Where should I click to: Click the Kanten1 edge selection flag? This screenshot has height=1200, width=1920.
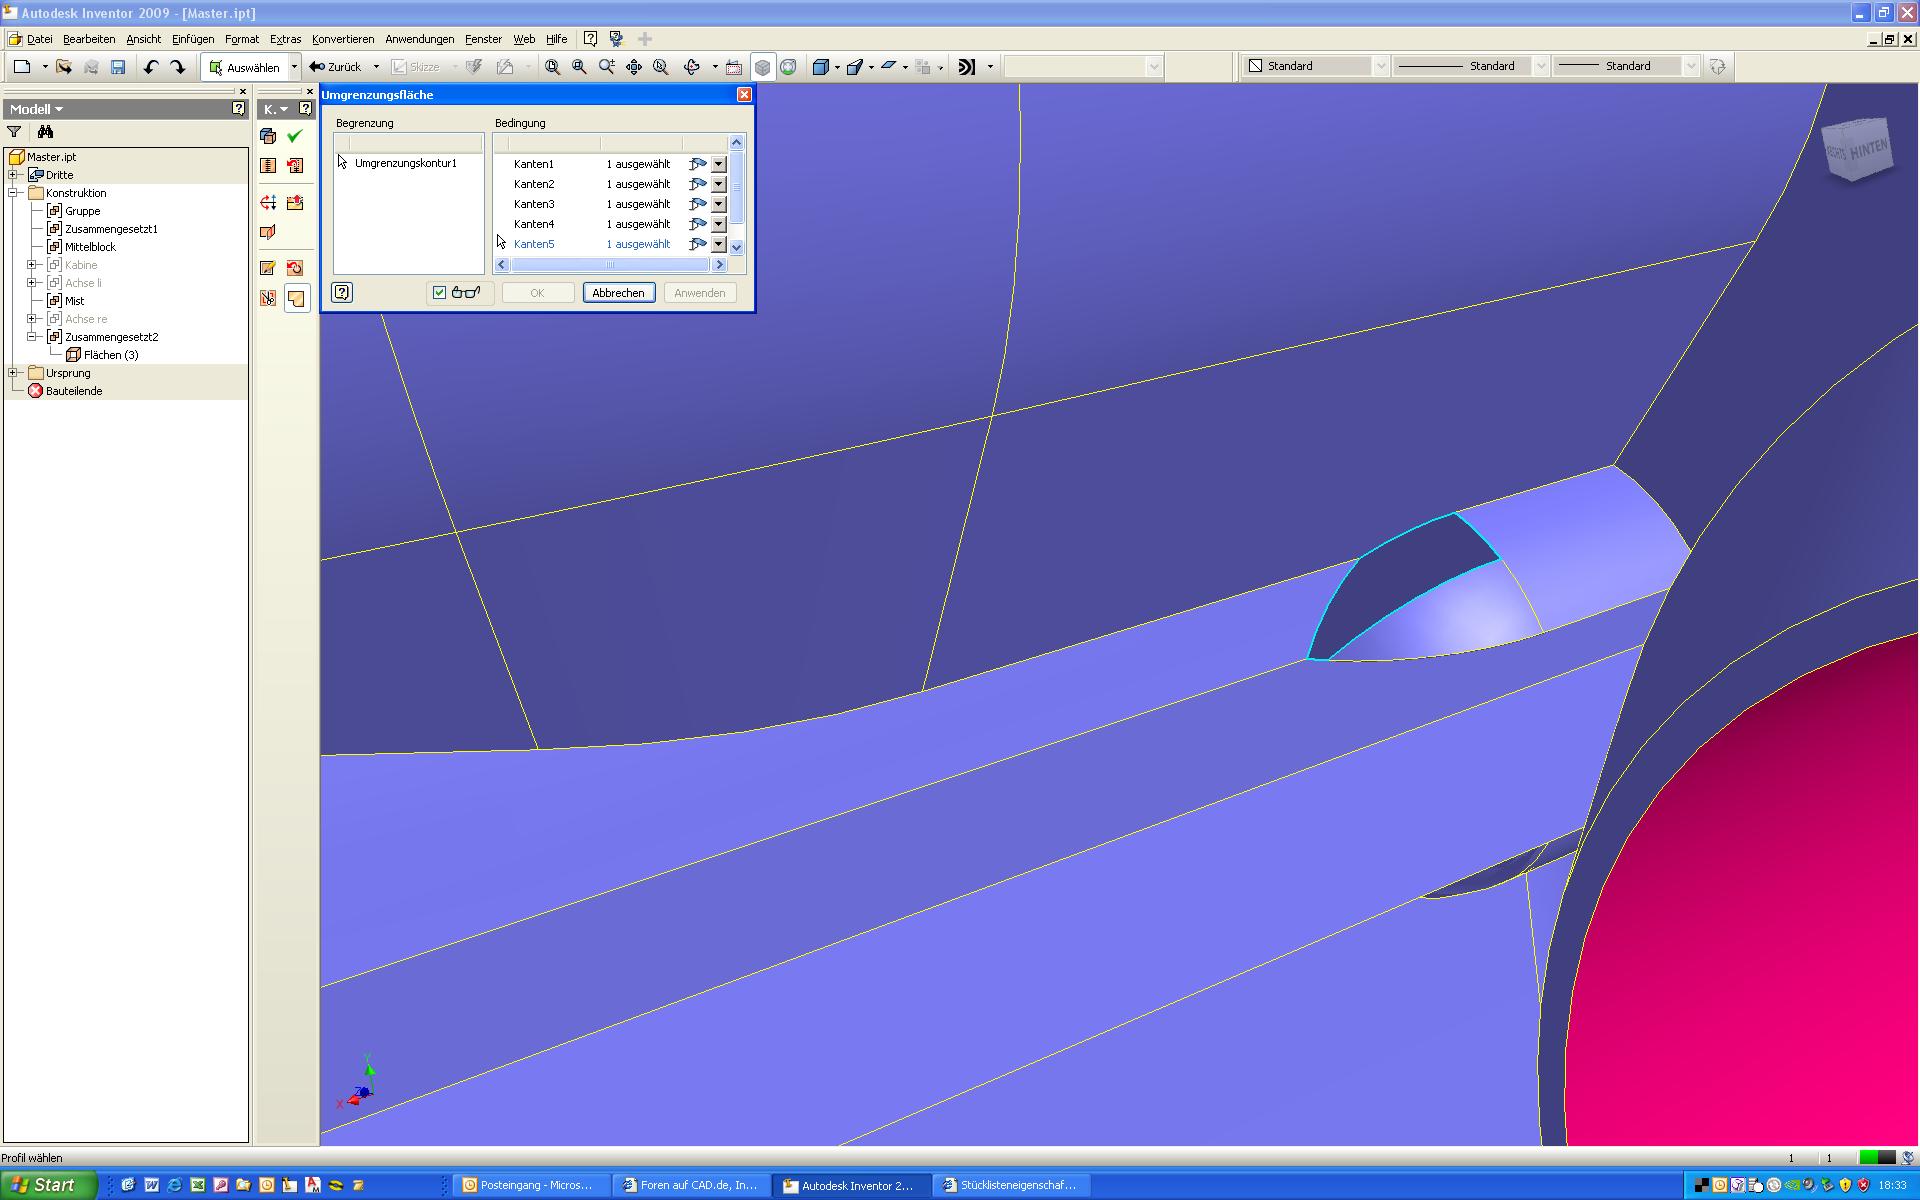click(697, 164)
